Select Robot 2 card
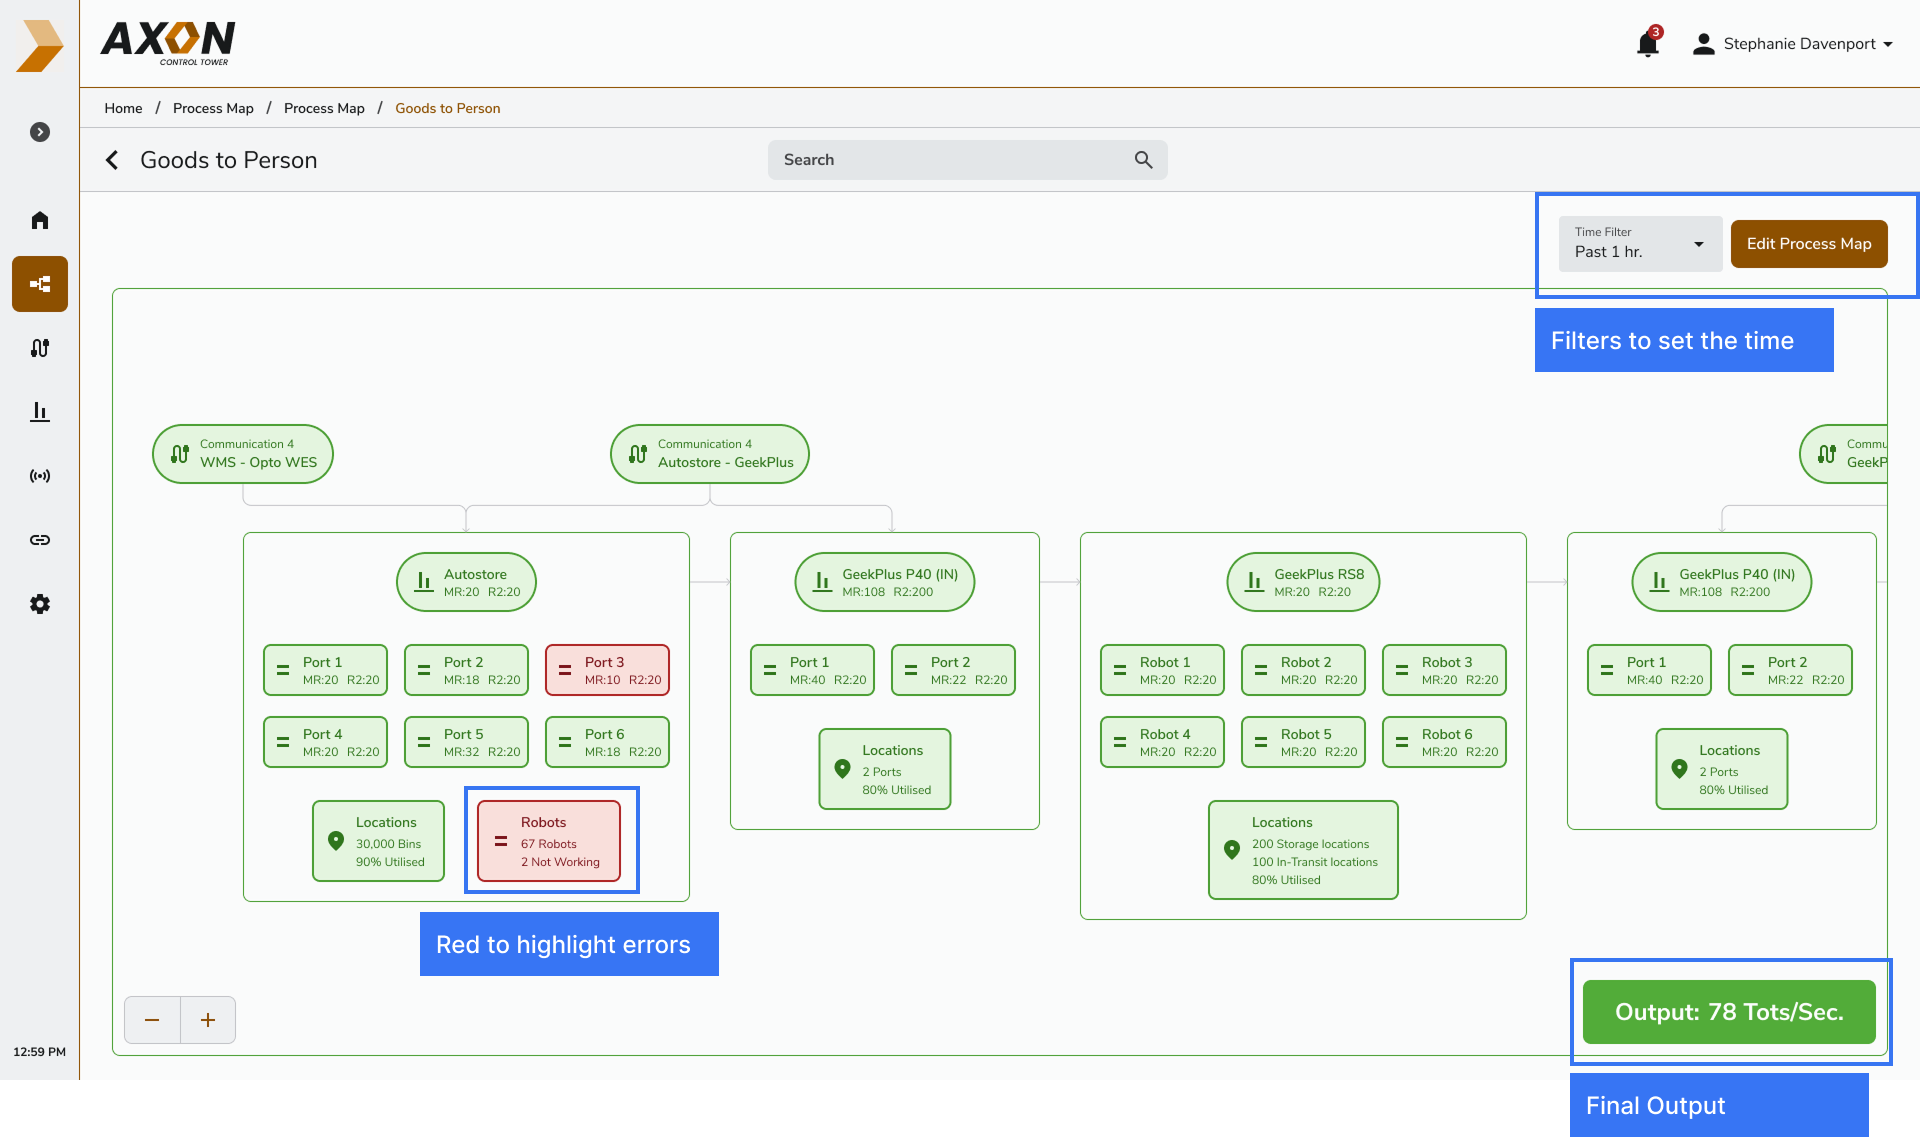Screen dimensions: 1920x1137 tap(1303, 670)
